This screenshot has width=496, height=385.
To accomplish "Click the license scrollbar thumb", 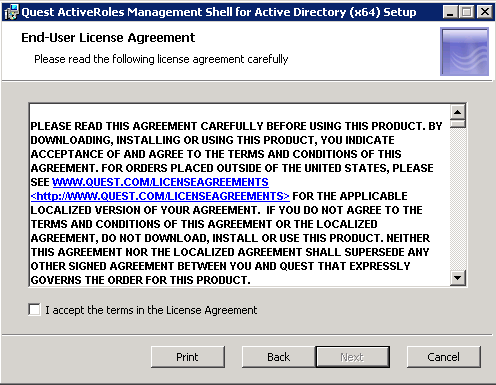I will (458, 124).
